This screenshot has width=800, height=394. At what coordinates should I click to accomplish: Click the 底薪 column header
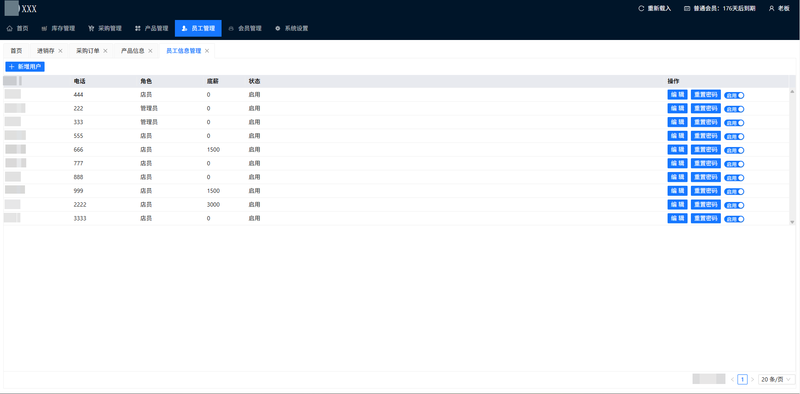[213, 81]
